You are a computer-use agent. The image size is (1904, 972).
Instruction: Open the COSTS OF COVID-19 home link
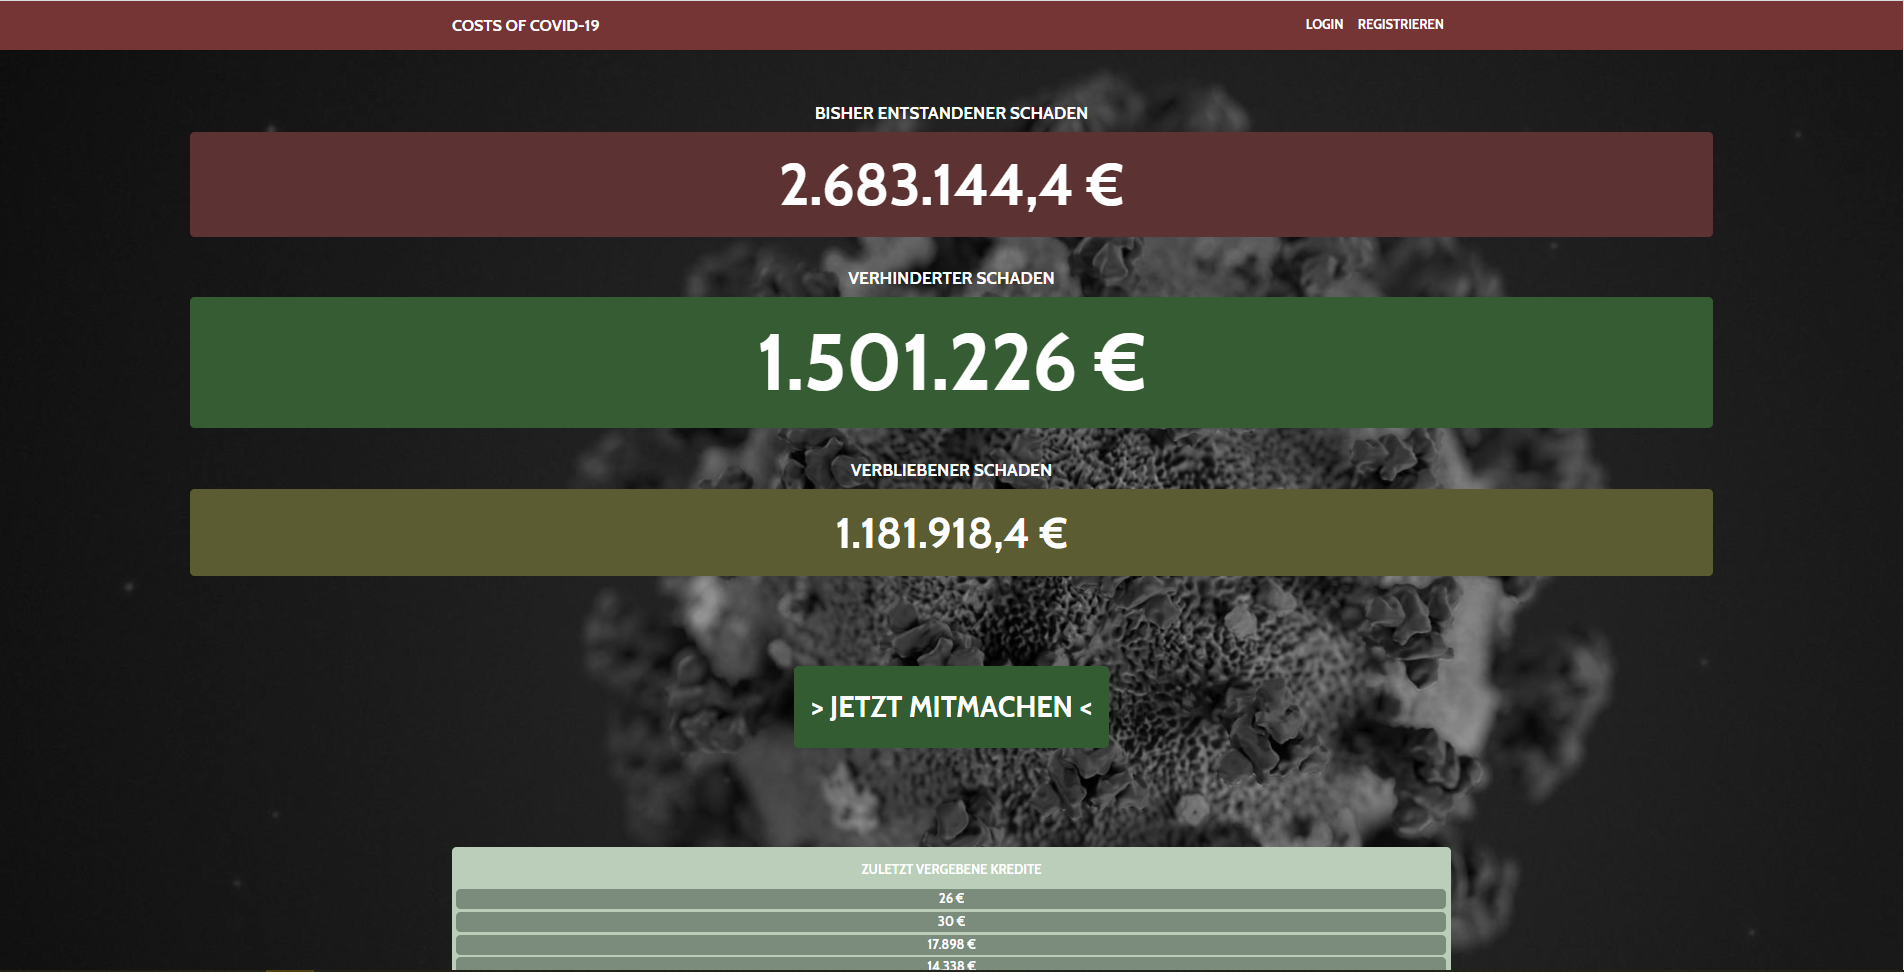pos(525,25)
